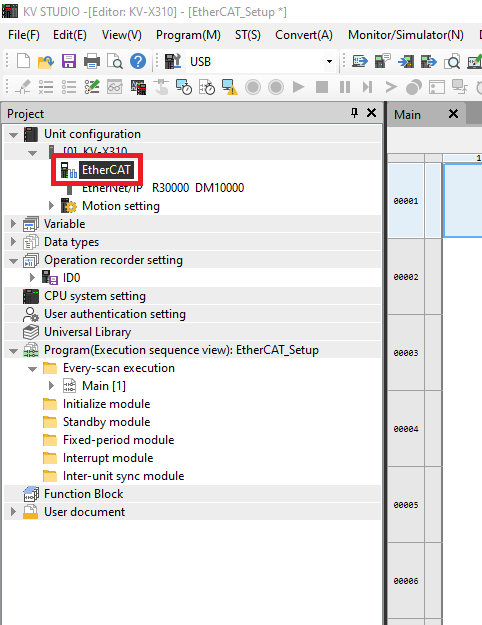Open the USB connection dropdown
The height and width of the screenshot is (625, 482).
(329, 61)
